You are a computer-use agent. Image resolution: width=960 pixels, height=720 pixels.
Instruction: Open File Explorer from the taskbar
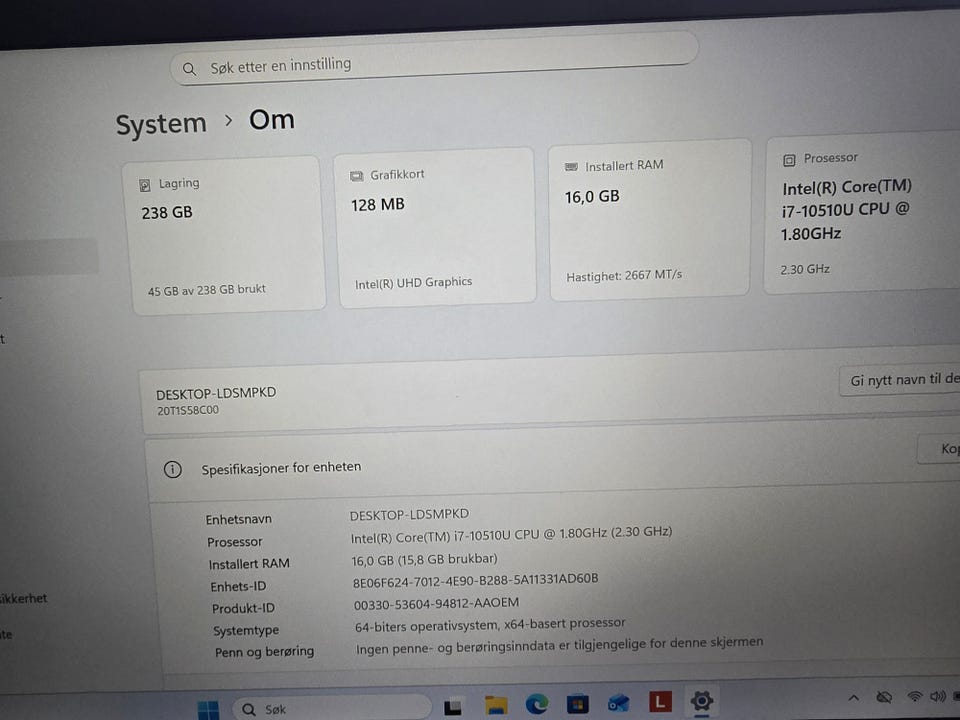496,705
